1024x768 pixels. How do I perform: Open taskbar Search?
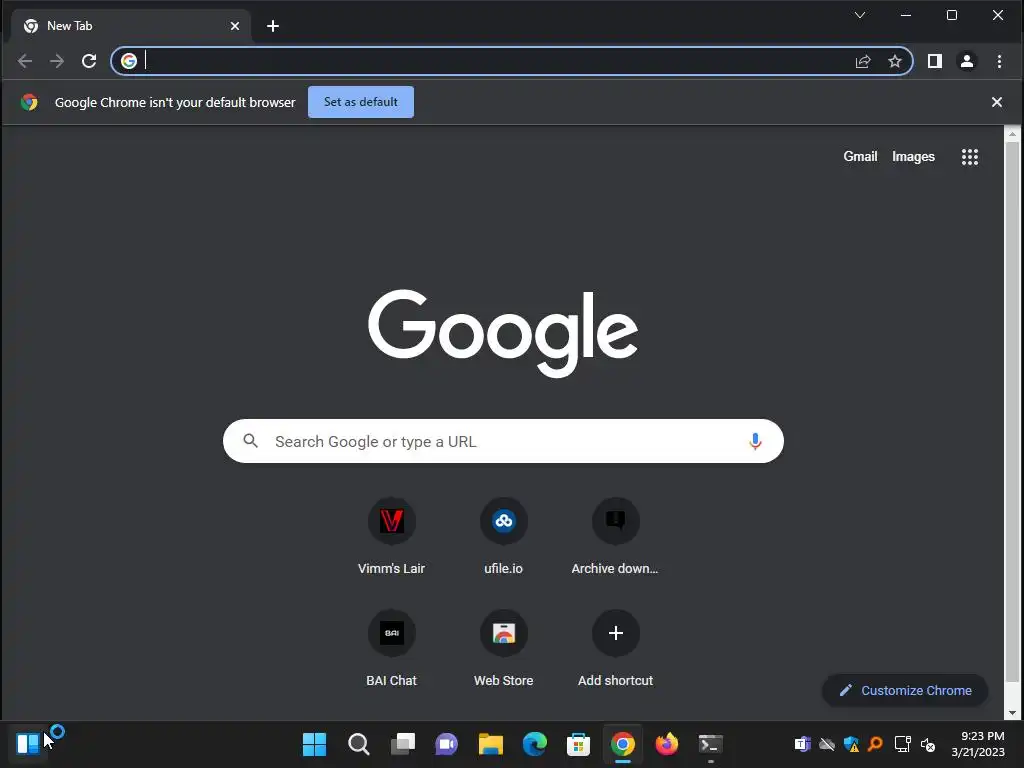tap(359, 744)
